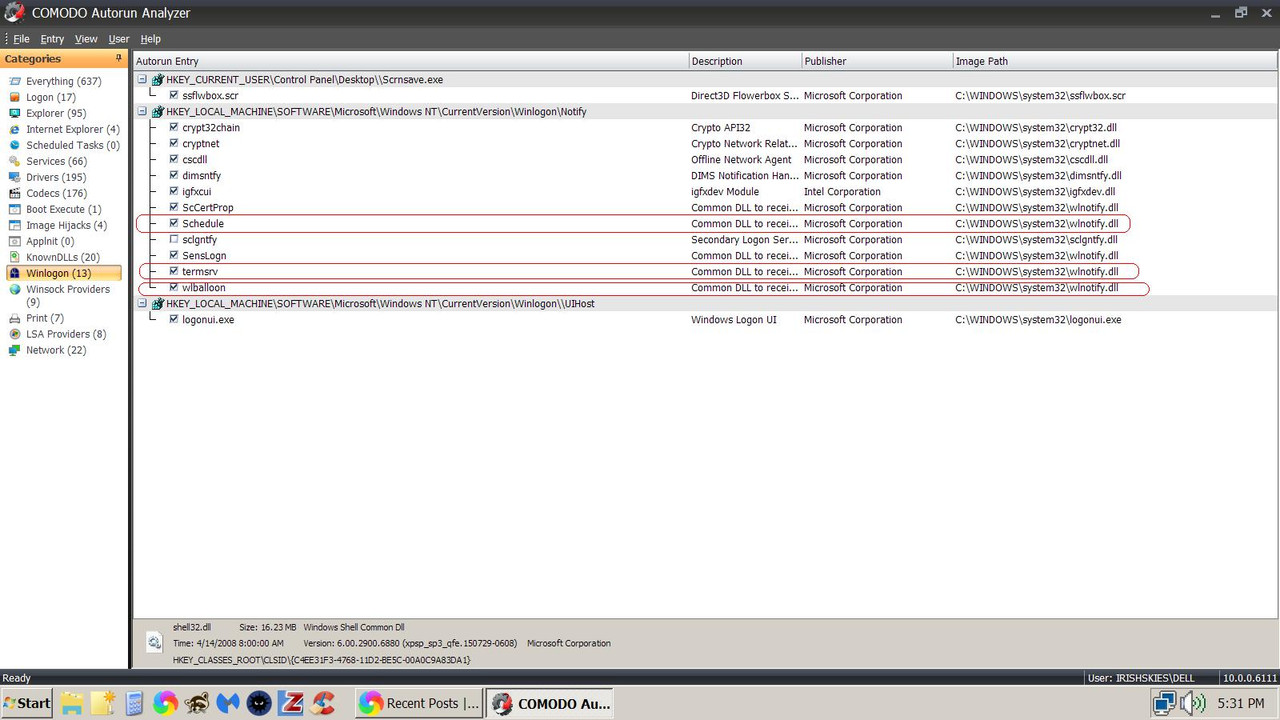This screenshot has height=720, width=1280.
Task: Open Malwarebytes icon in the taskbar
Action: 228,703
